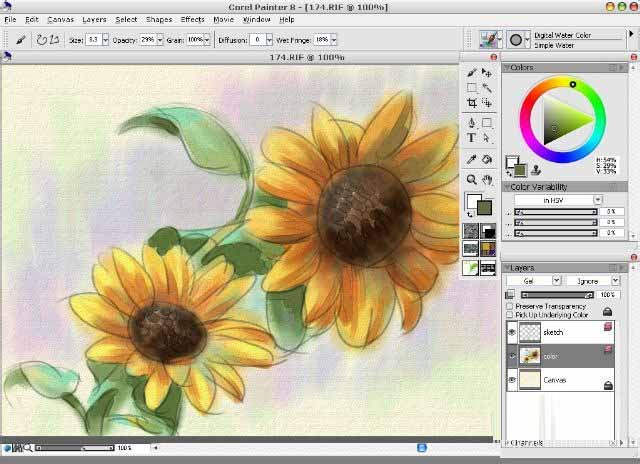Activate the Magnifier zoom tool
The height and width of the screenshot is (464, 640).
(x=472, y=180)
